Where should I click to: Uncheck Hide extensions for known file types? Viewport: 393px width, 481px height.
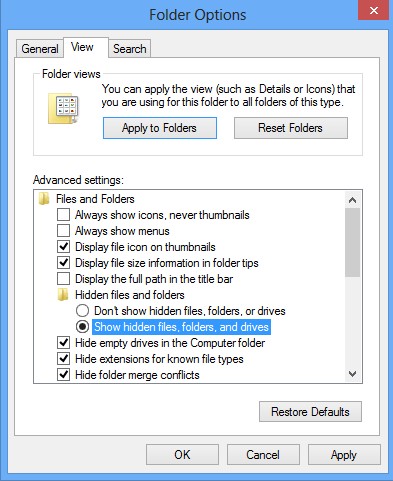tap(63, 359)
